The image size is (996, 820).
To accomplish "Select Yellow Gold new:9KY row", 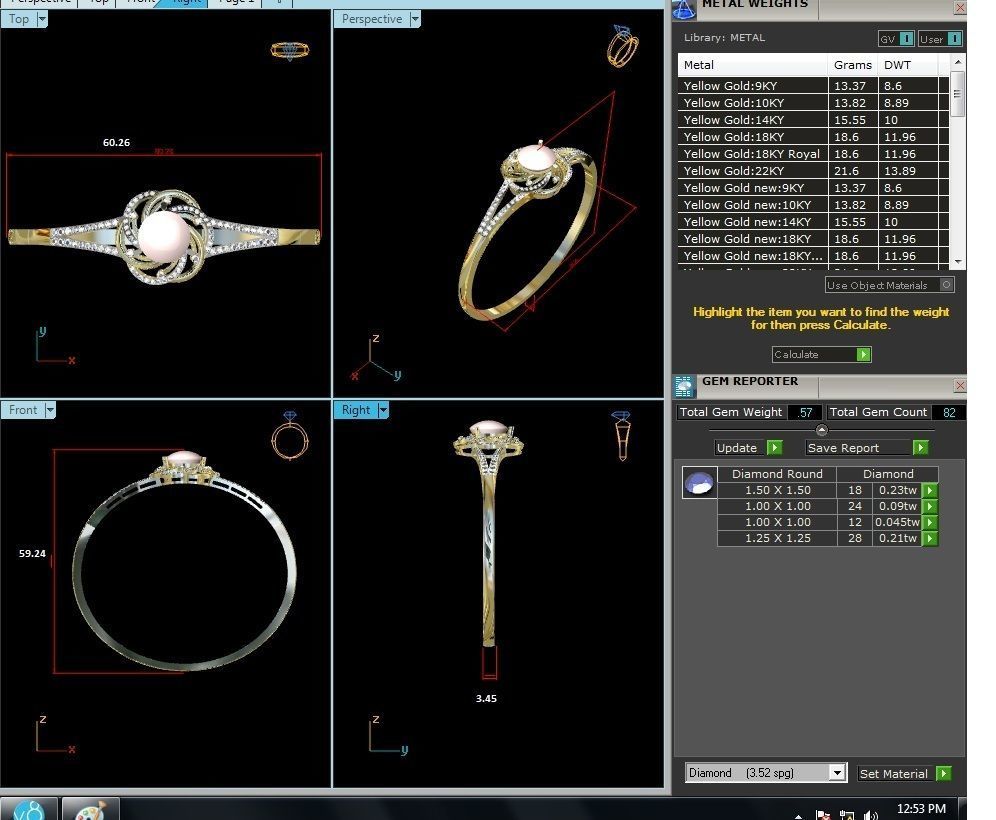I will click(814, 188).
